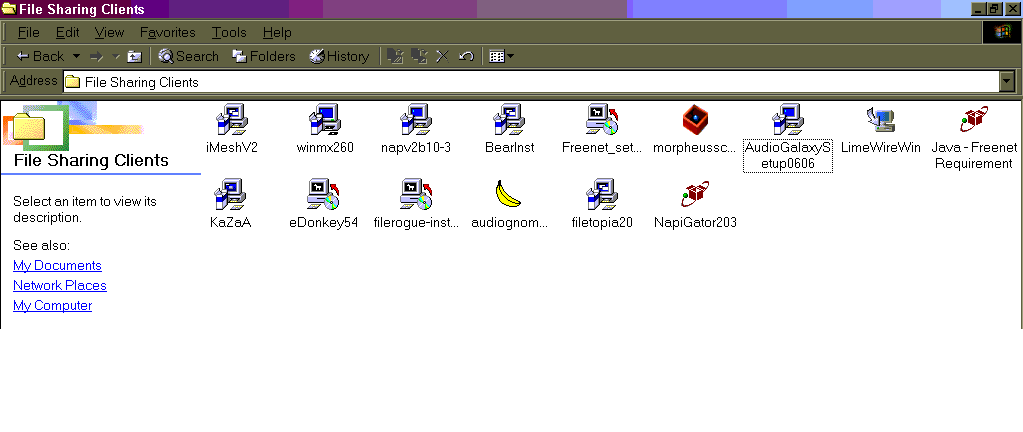Restore the File Sharing Clients window
The image size is (1023, 432).
tap(994, 9)
